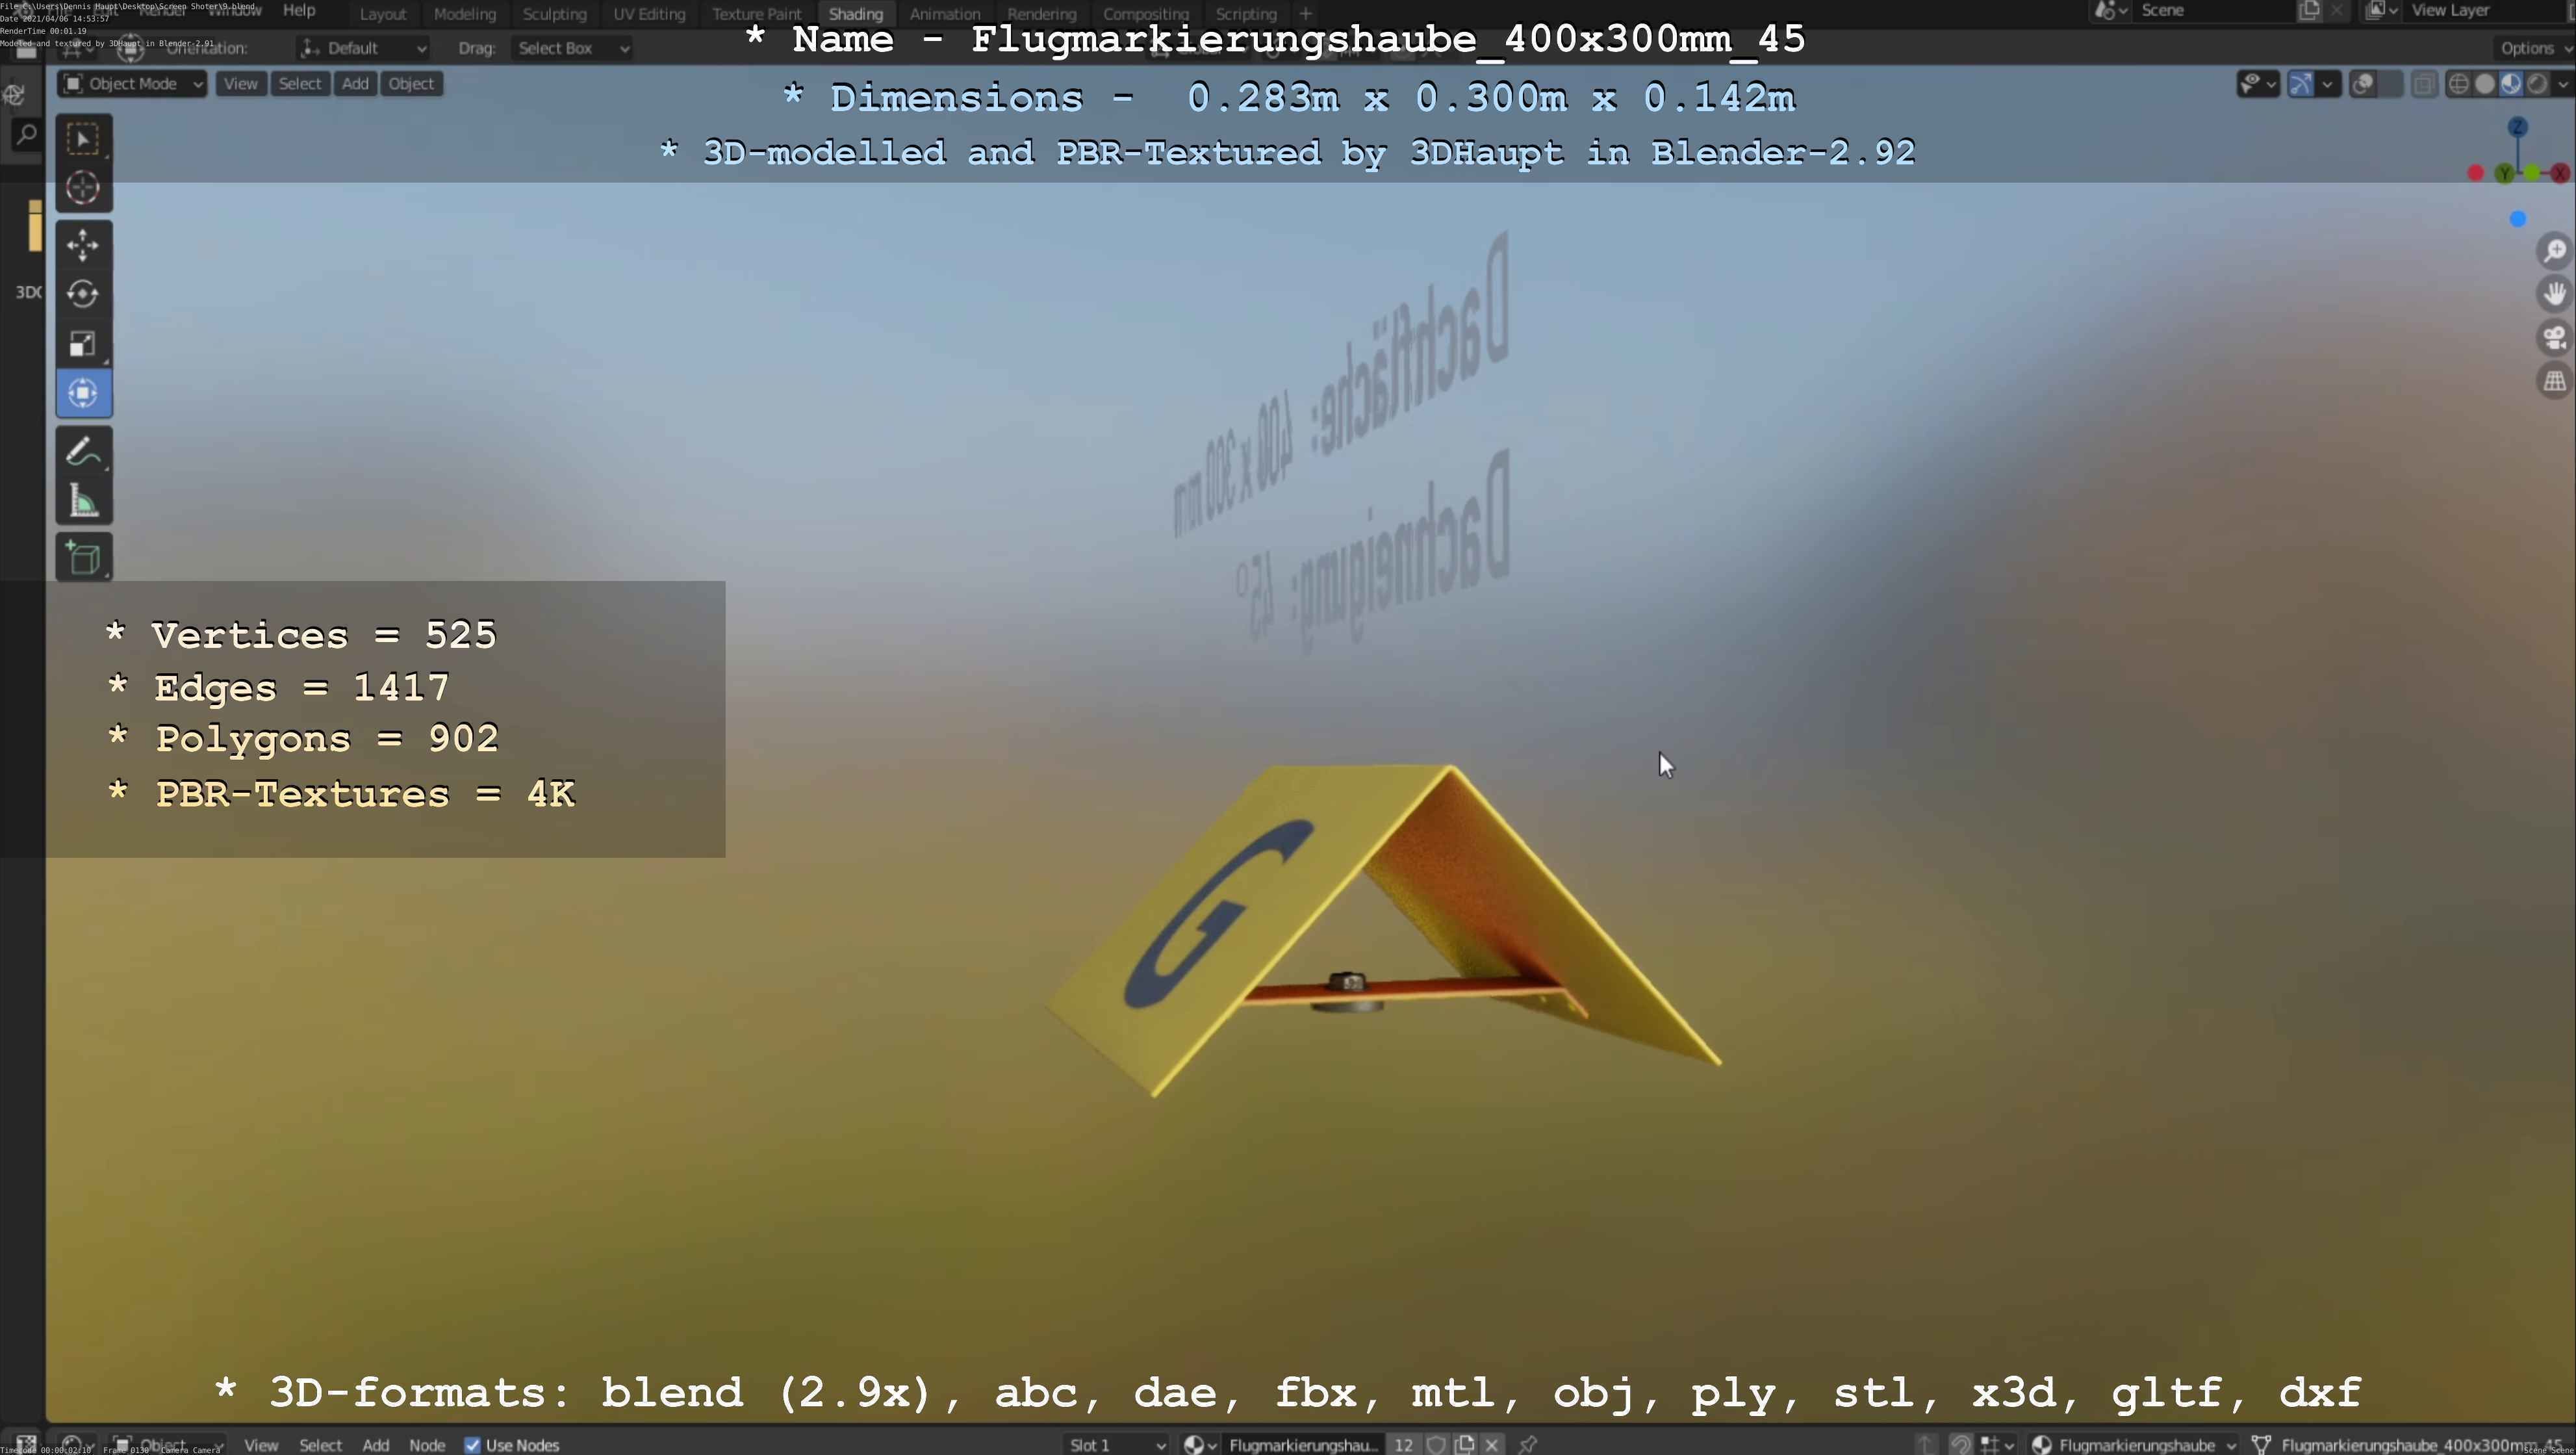Open the scene browse dropdown icon
The width and height of the screenshot is (2576, 1455).
coord(2110,11)
